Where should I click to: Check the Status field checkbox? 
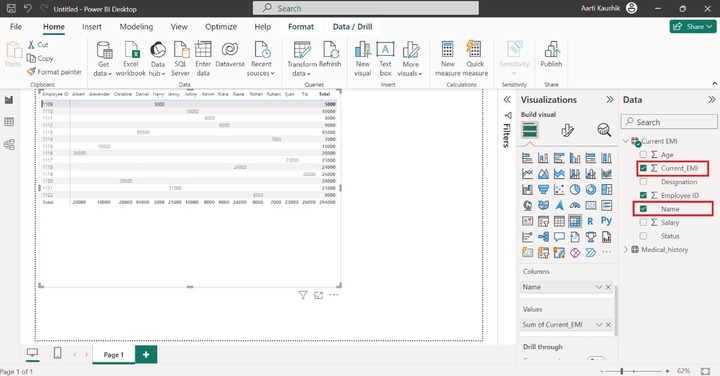pyautogui.click(x=643, y=236)
